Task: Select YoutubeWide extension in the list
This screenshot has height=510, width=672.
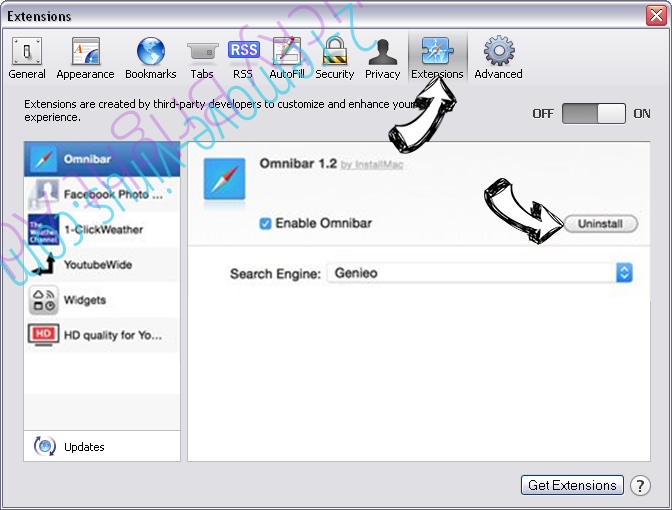Action: click(x=102, y=264)
